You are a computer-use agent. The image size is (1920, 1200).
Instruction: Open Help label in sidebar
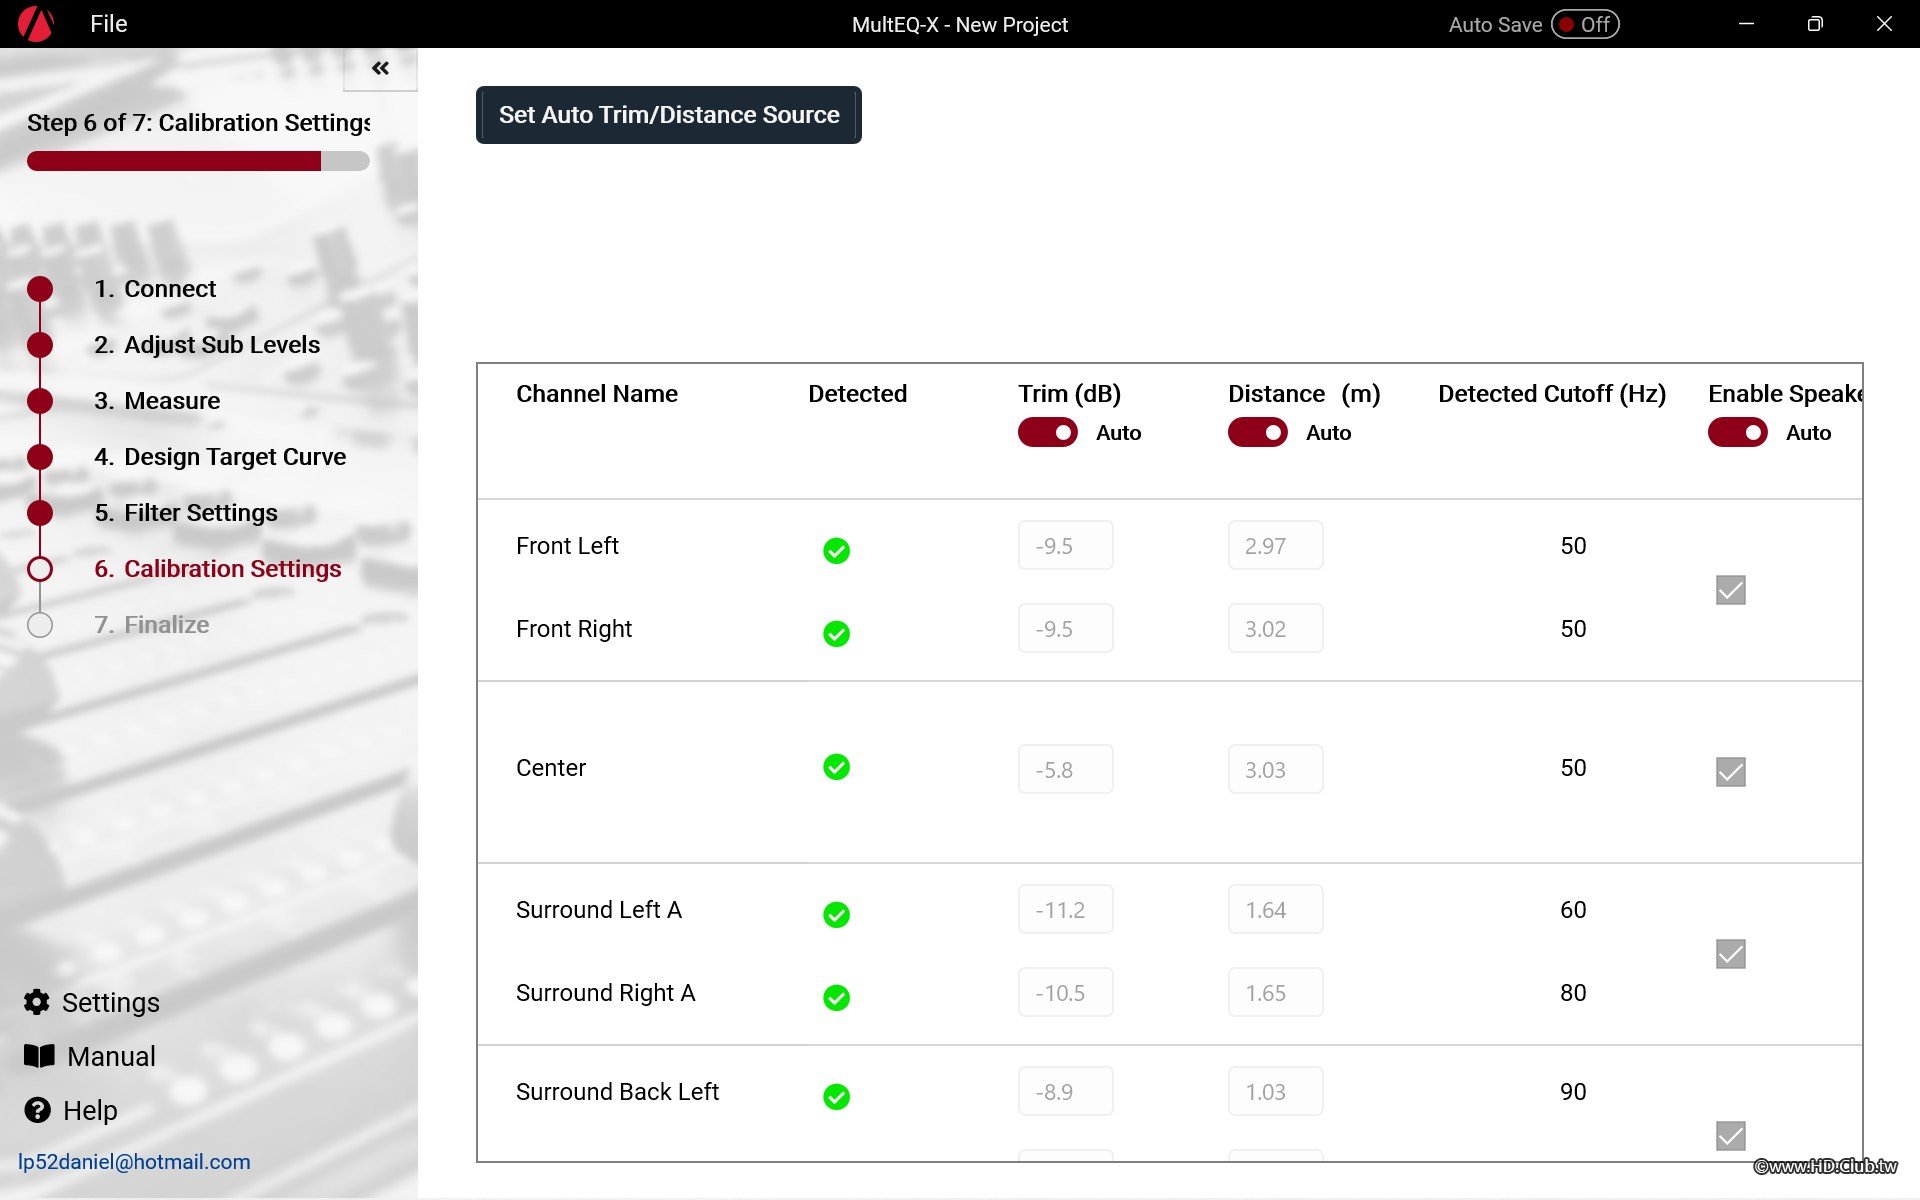pos(90,1110)
